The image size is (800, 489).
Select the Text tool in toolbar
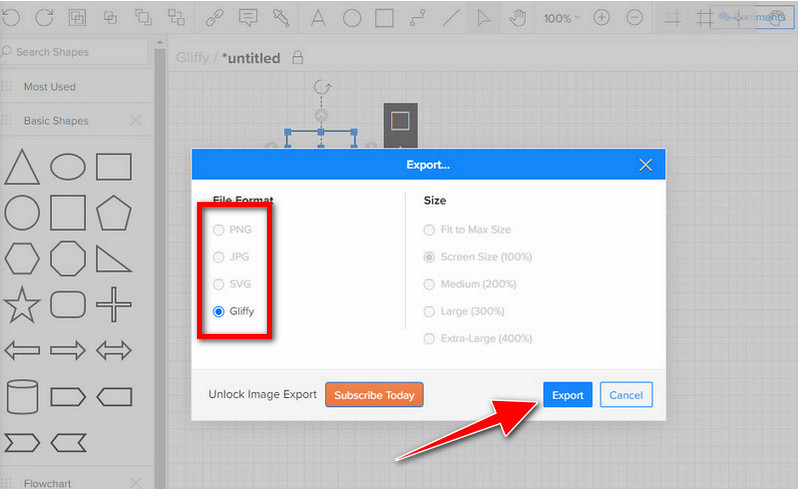pos(318,18)
